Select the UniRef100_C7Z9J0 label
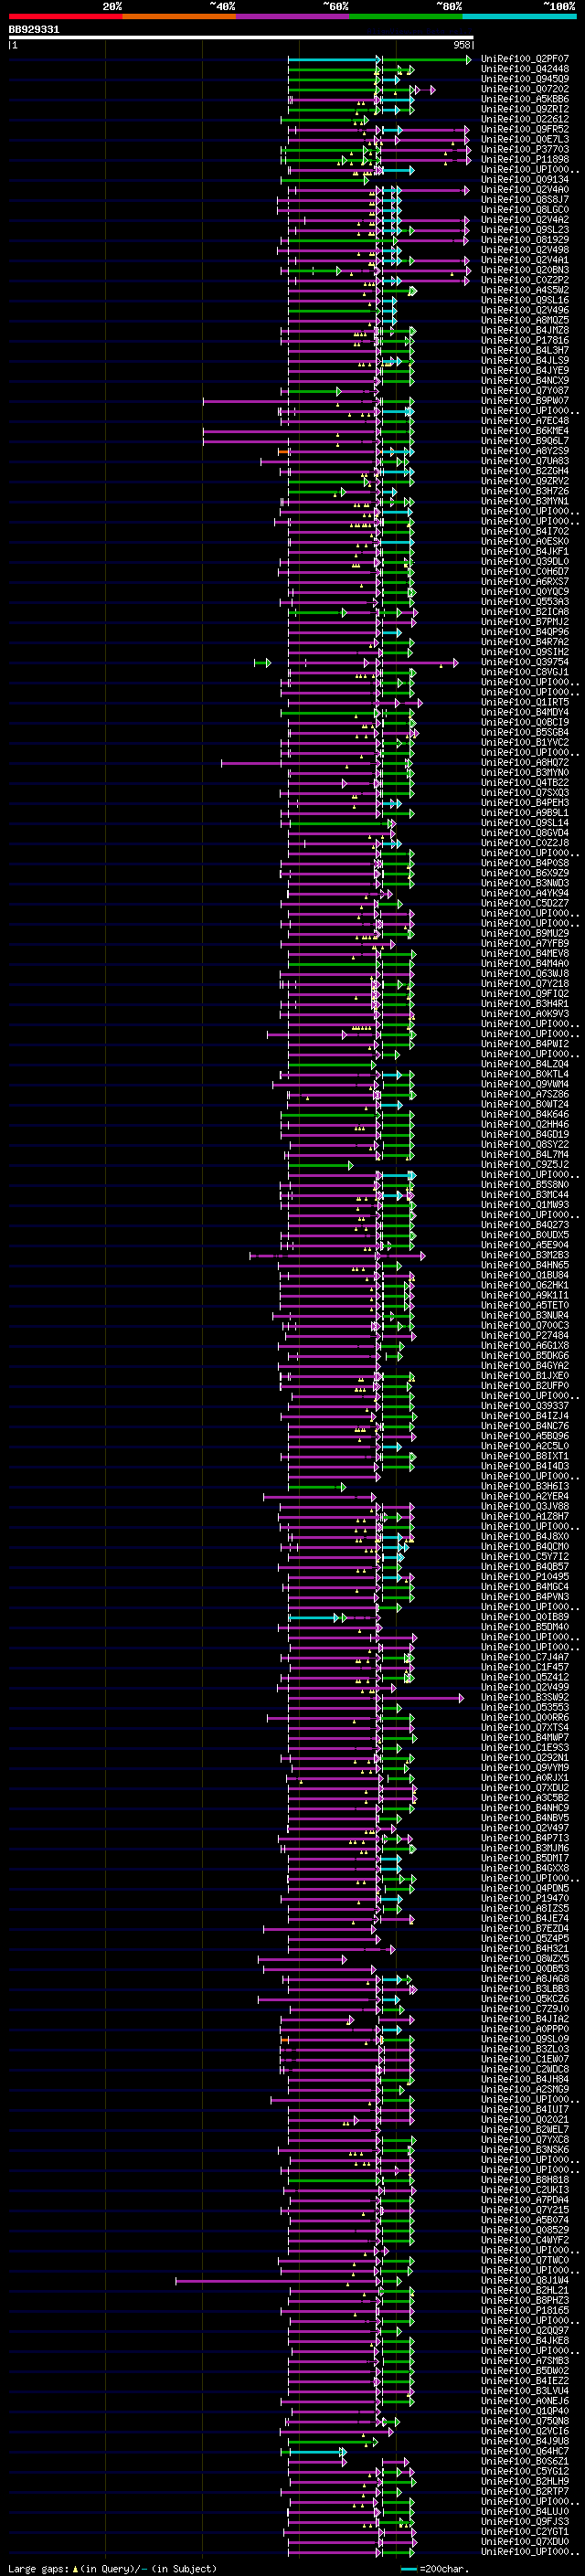The image size is (585, 2576). click(x=524, y=2008)
